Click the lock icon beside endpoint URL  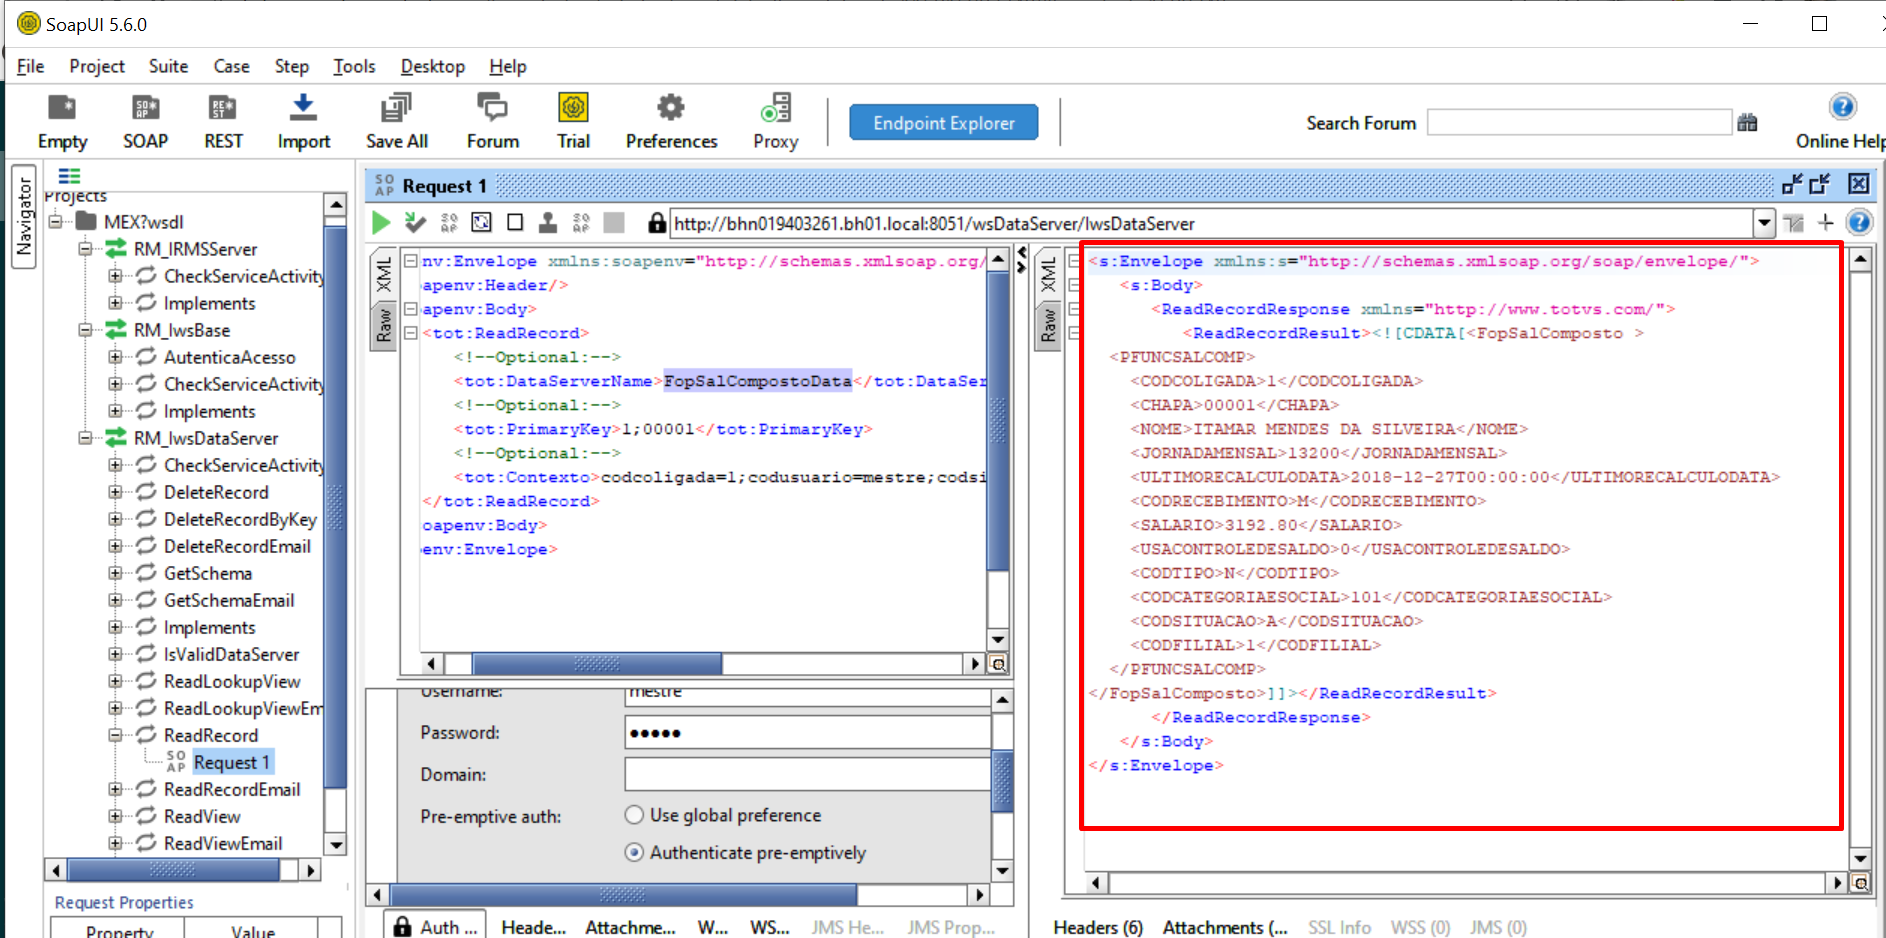click(x=656, y=222)
